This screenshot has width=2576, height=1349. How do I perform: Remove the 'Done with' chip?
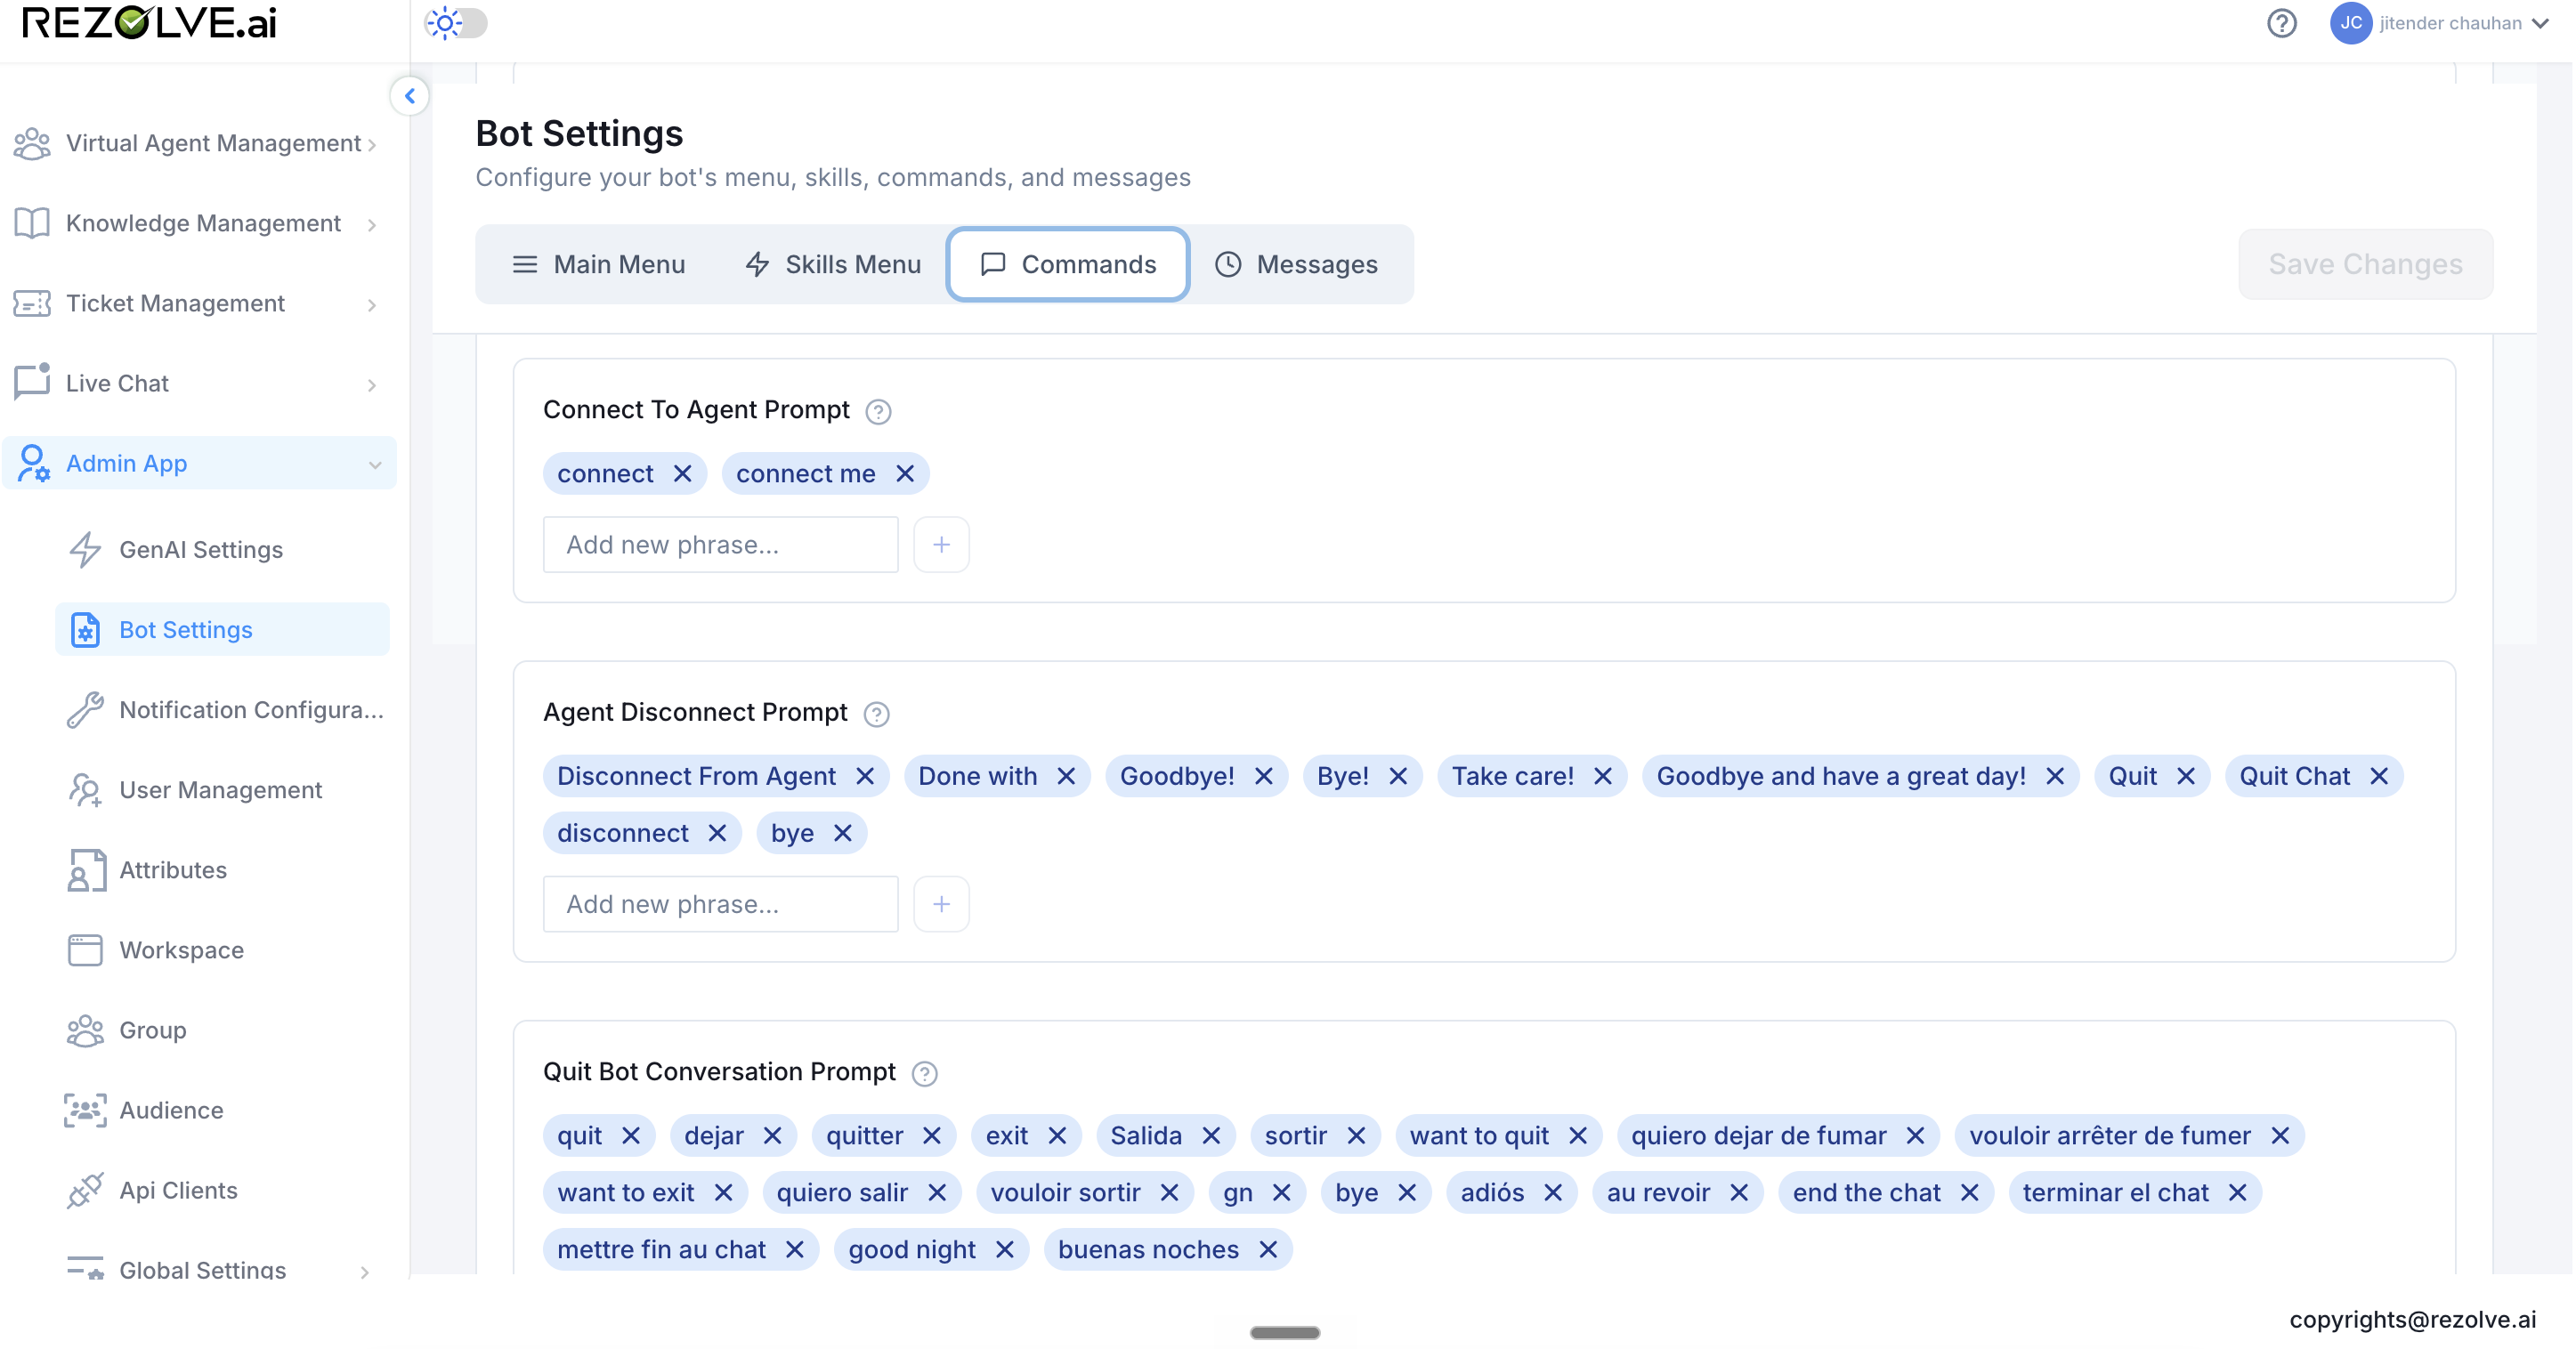1066,776
